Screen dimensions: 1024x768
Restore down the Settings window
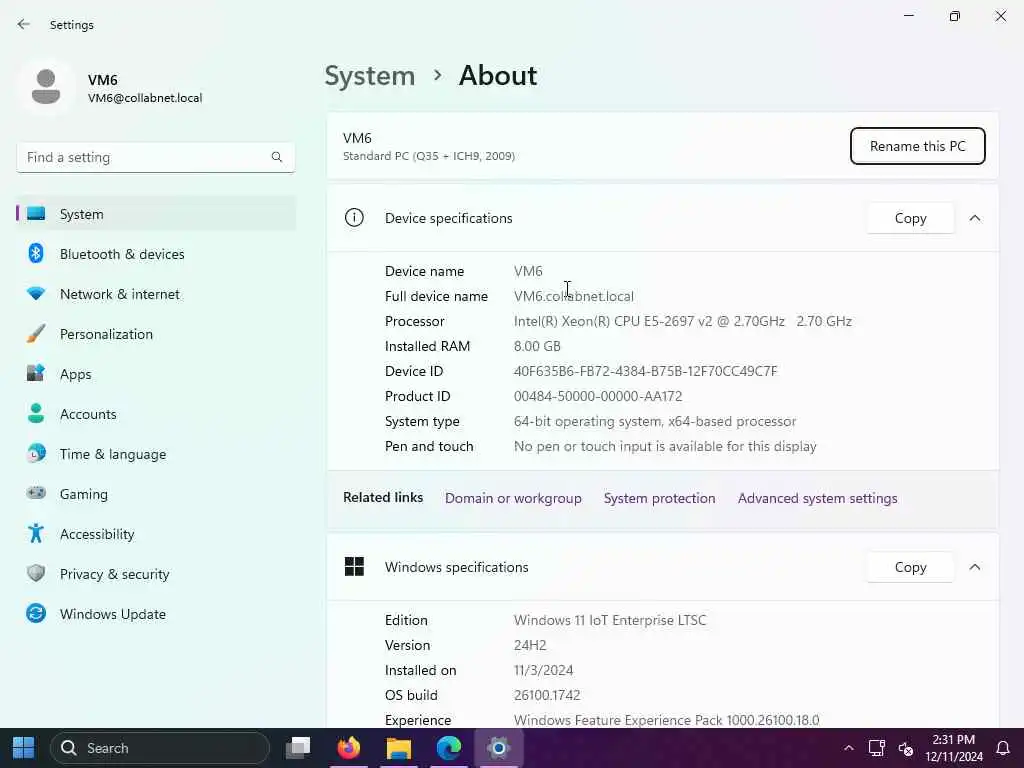pyautogui.click(x=955, y=16)
